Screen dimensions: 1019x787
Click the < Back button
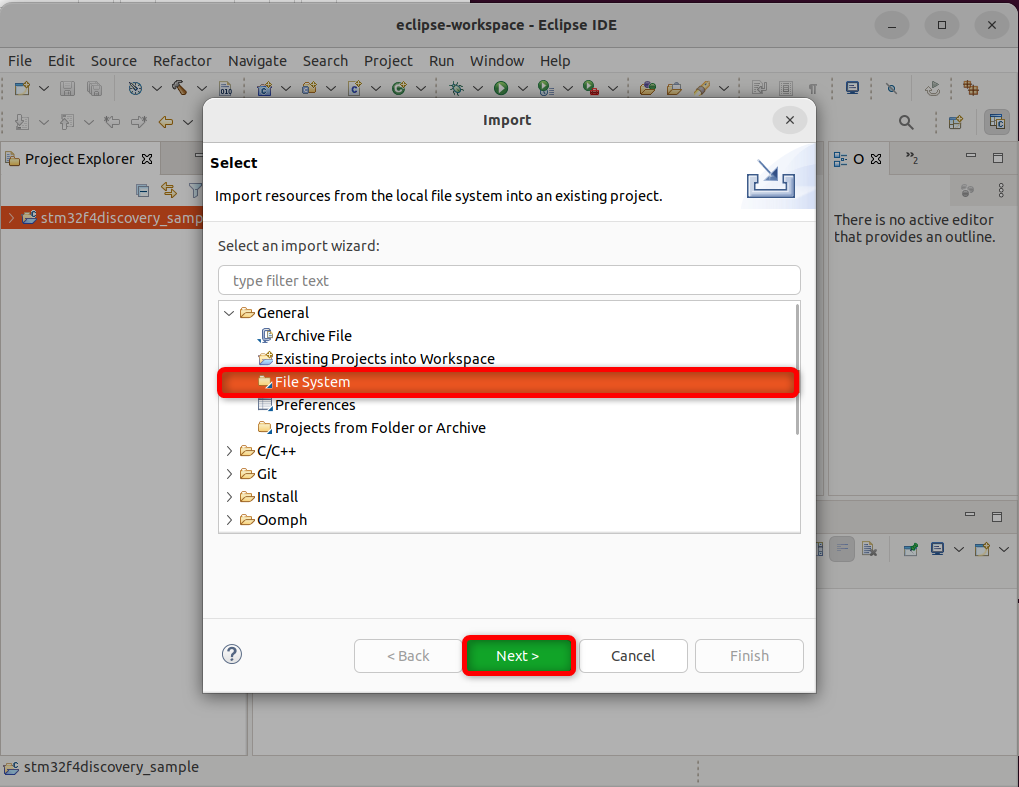click(408, 656)
